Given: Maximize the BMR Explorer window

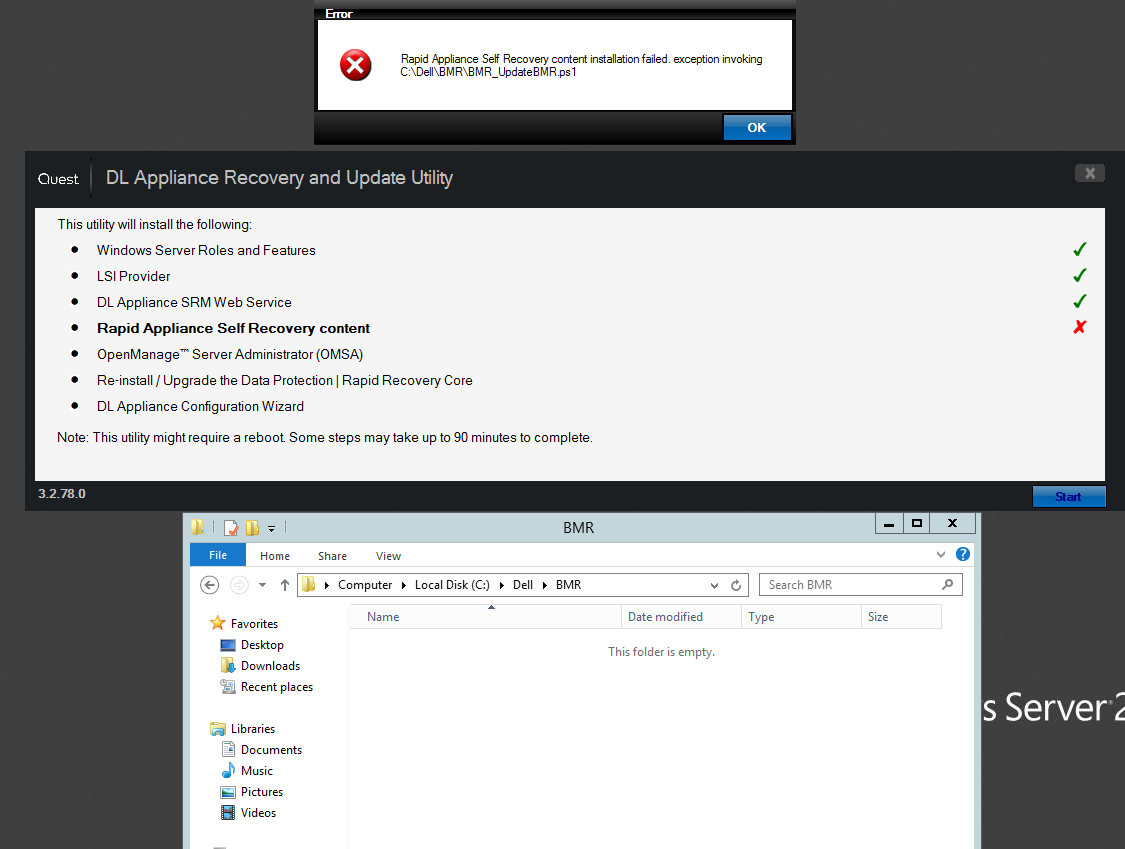Looking at the screenshot, I should point(916,523).
